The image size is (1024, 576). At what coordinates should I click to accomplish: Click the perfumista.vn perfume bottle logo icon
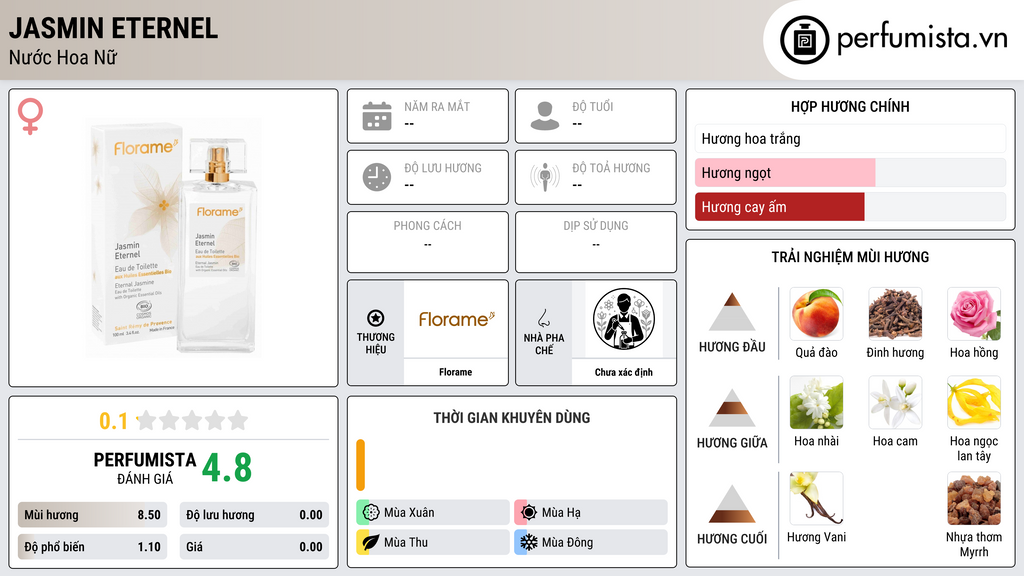coord(804,40)
